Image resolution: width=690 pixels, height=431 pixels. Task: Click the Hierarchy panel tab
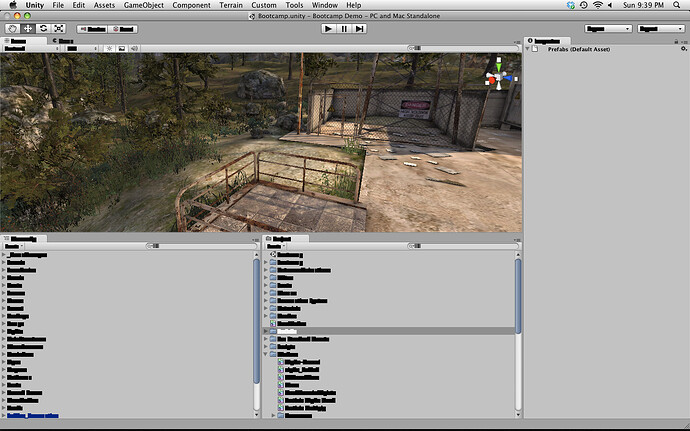coord(24,239)
